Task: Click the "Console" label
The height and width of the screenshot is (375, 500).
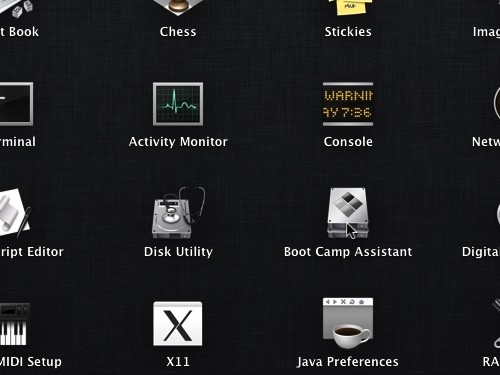Action: pyautogui.click(x=348, y=142)
